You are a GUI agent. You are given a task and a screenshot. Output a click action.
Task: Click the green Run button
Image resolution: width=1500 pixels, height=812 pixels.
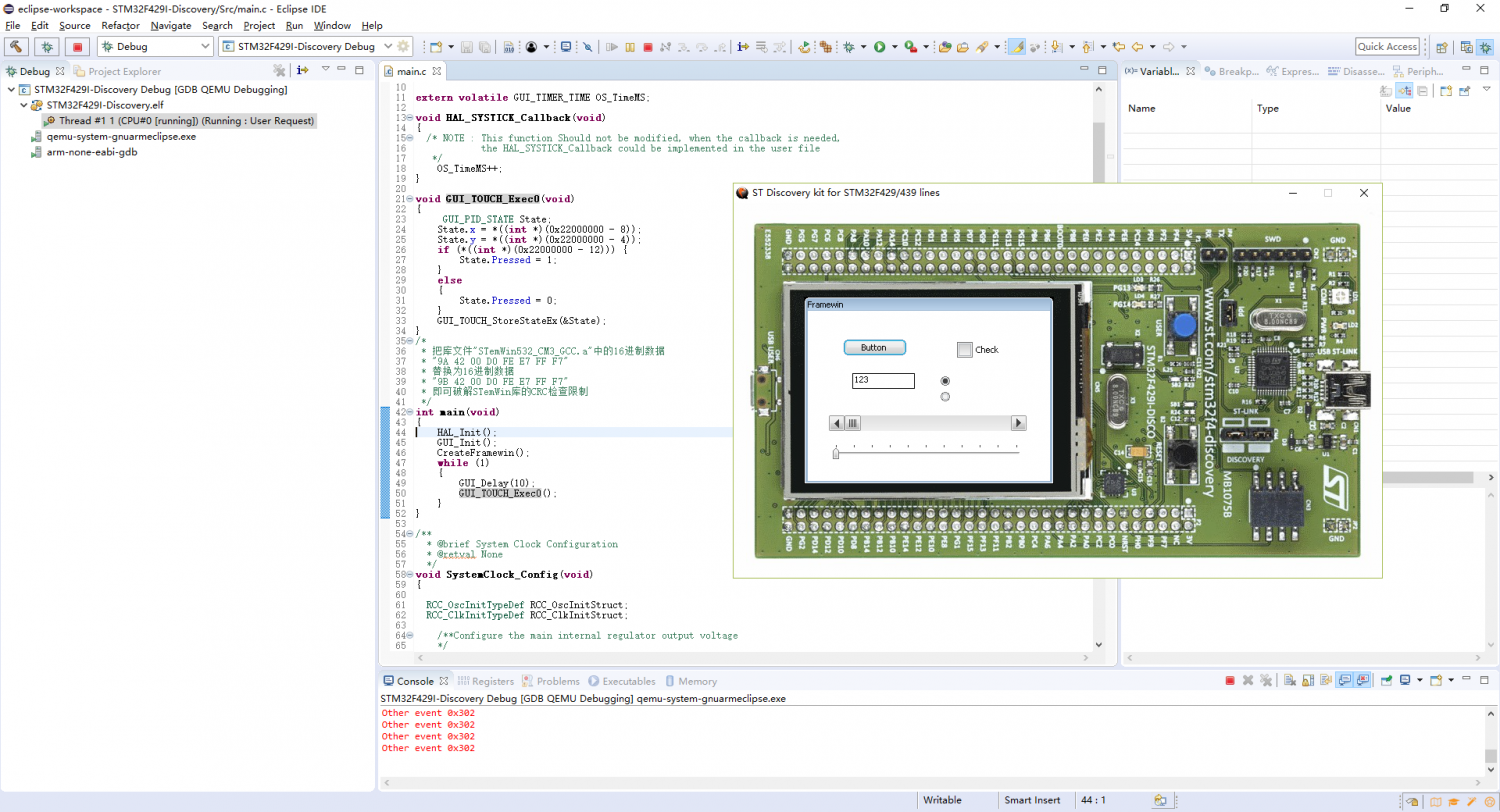880,46
